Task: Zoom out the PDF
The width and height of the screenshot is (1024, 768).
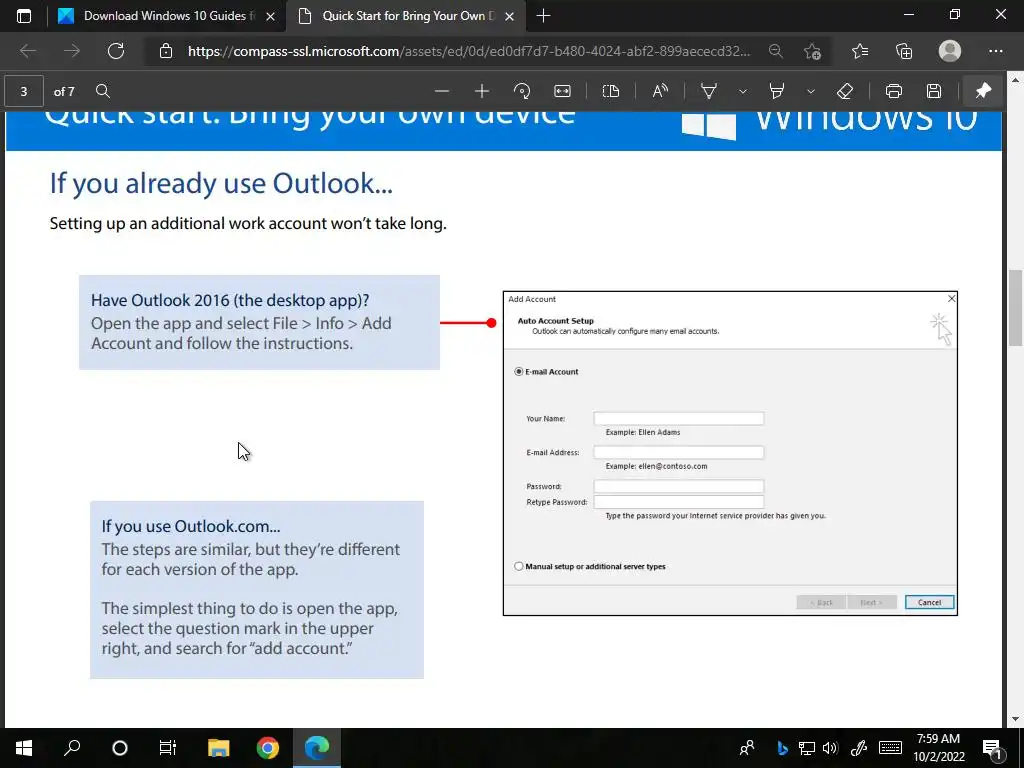Action: [x=442, y=91]
